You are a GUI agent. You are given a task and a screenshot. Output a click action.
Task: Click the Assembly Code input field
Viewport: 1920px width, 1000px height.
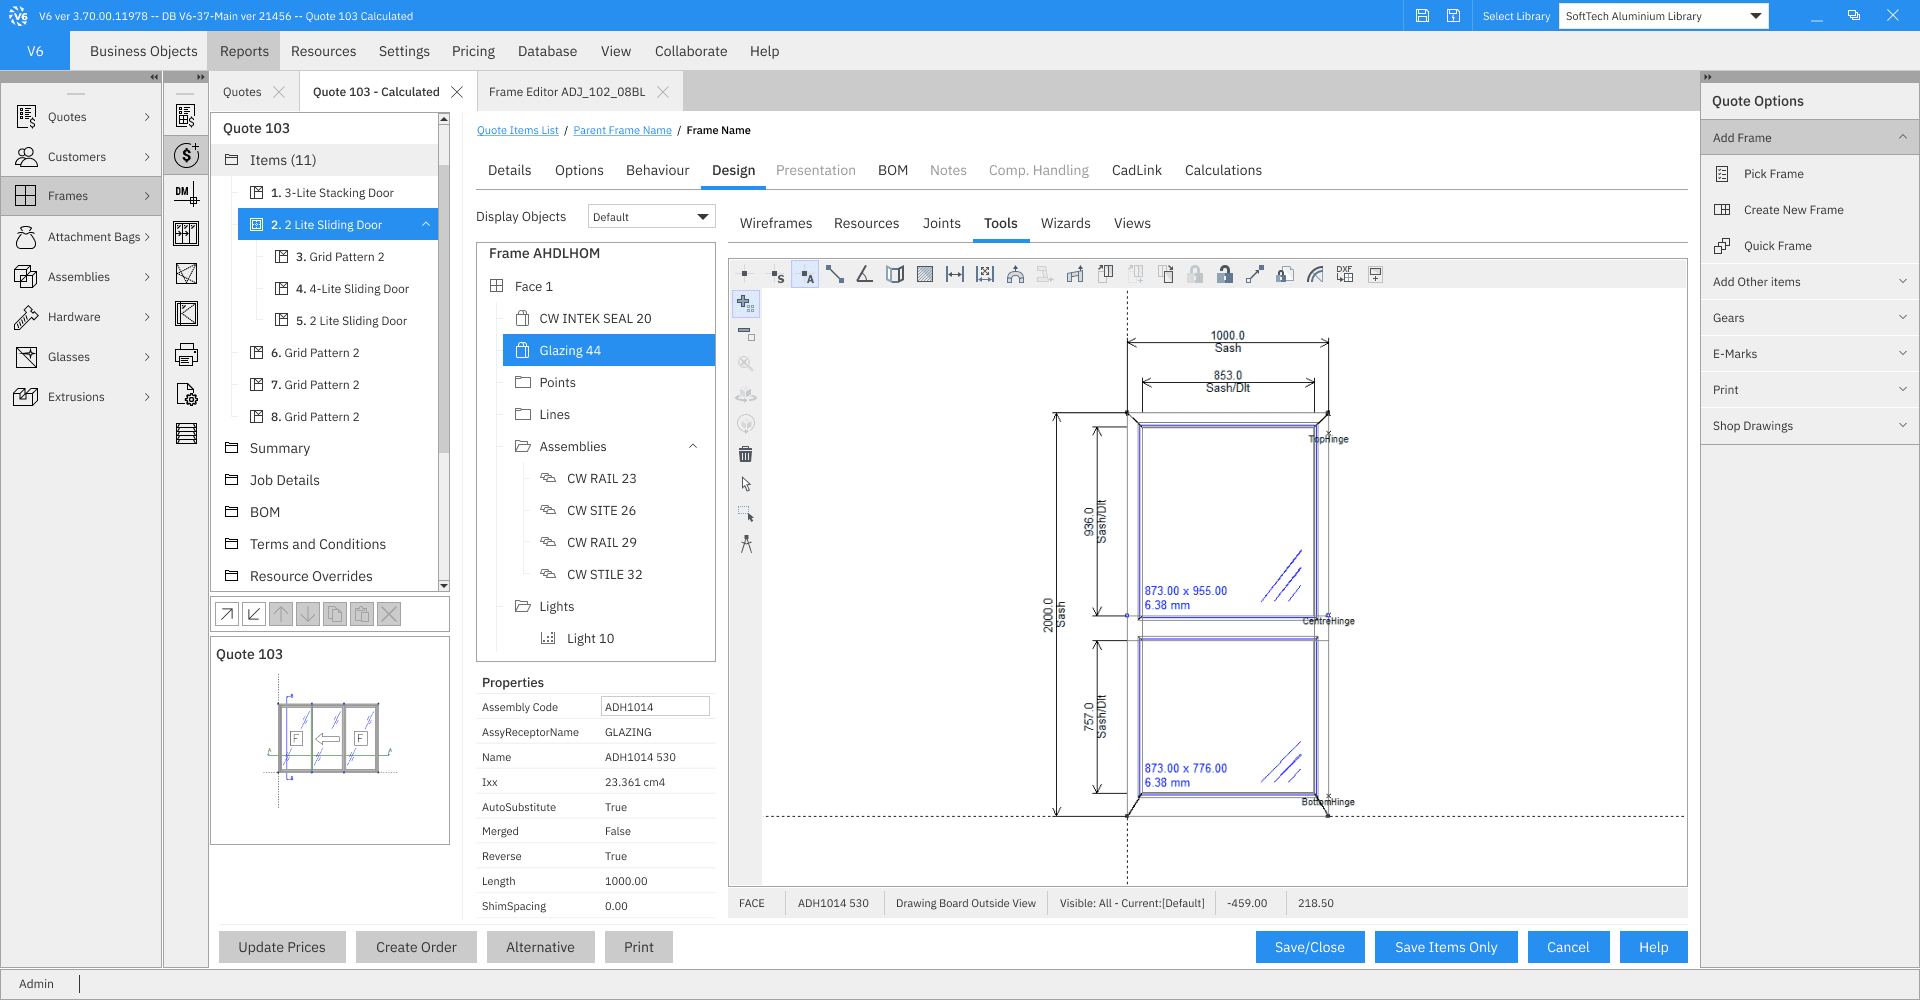pyautogui.click(x=655, y=707)
